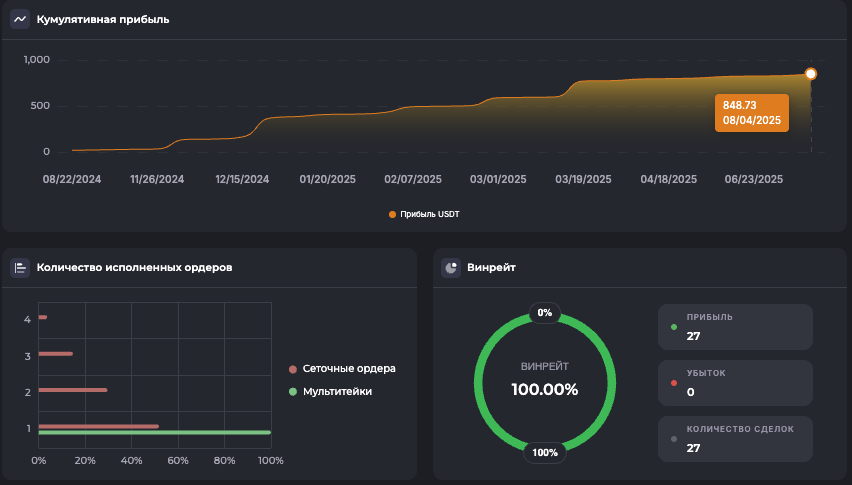Click the cumulative profit line chart icon
This screenshot has height=485, width=852.
[20, 19]
